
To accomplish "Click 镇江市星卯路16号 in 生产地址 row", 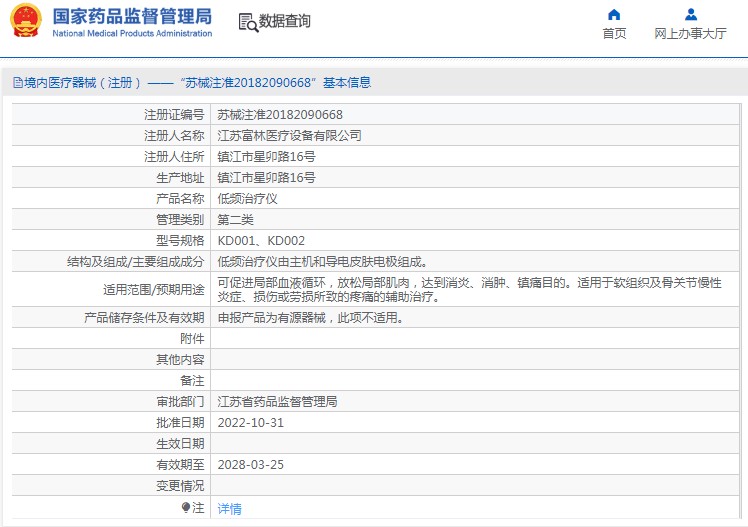I will click(x=266, y=178).
